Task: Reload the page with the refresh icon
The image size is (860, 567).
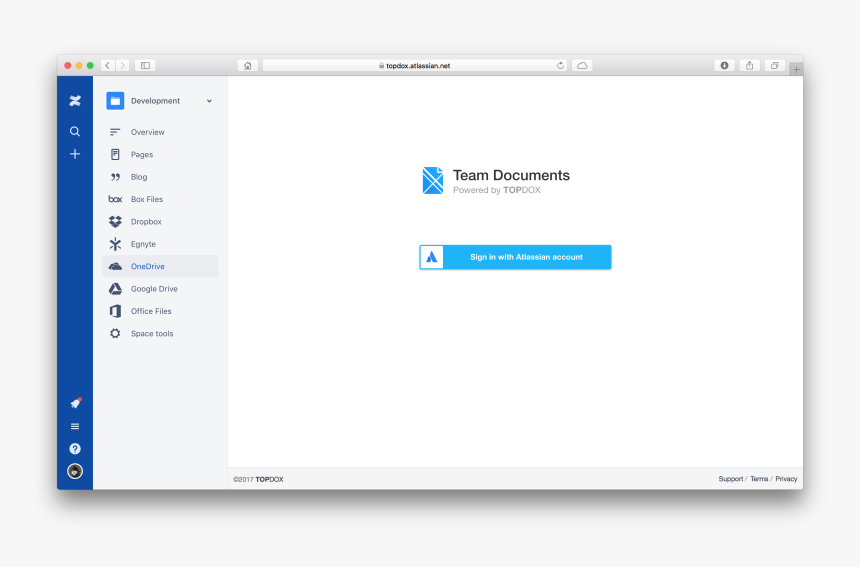Action: [x=560, y=65]
